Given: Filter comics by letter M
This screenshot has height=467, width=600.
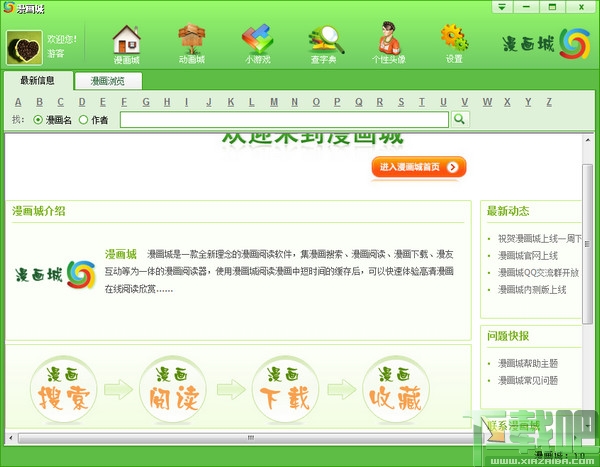Looking at the screenshot, I should [x=274, y=102].
